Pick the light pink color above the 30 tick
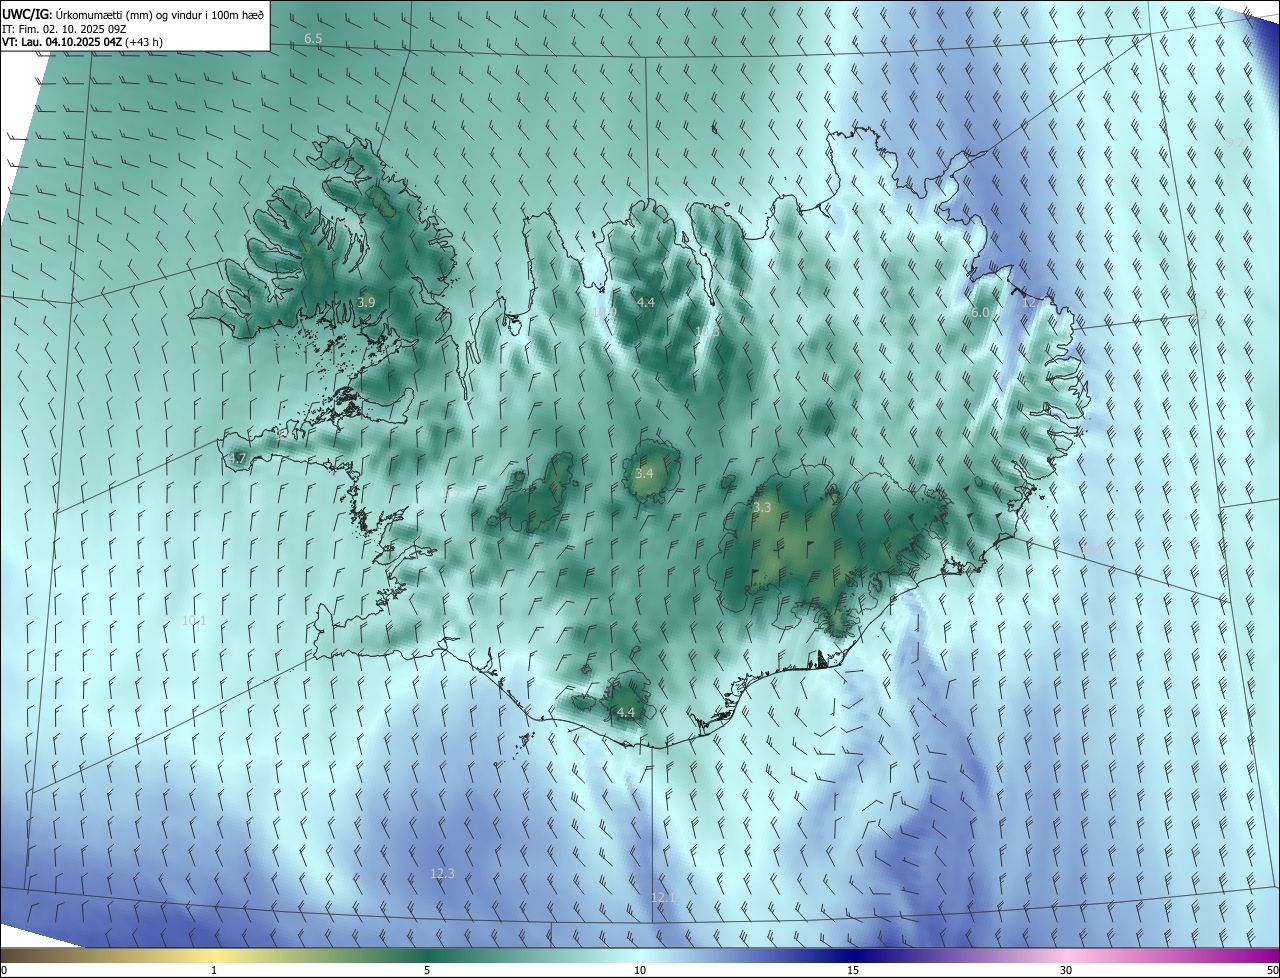 [1066, 955]
